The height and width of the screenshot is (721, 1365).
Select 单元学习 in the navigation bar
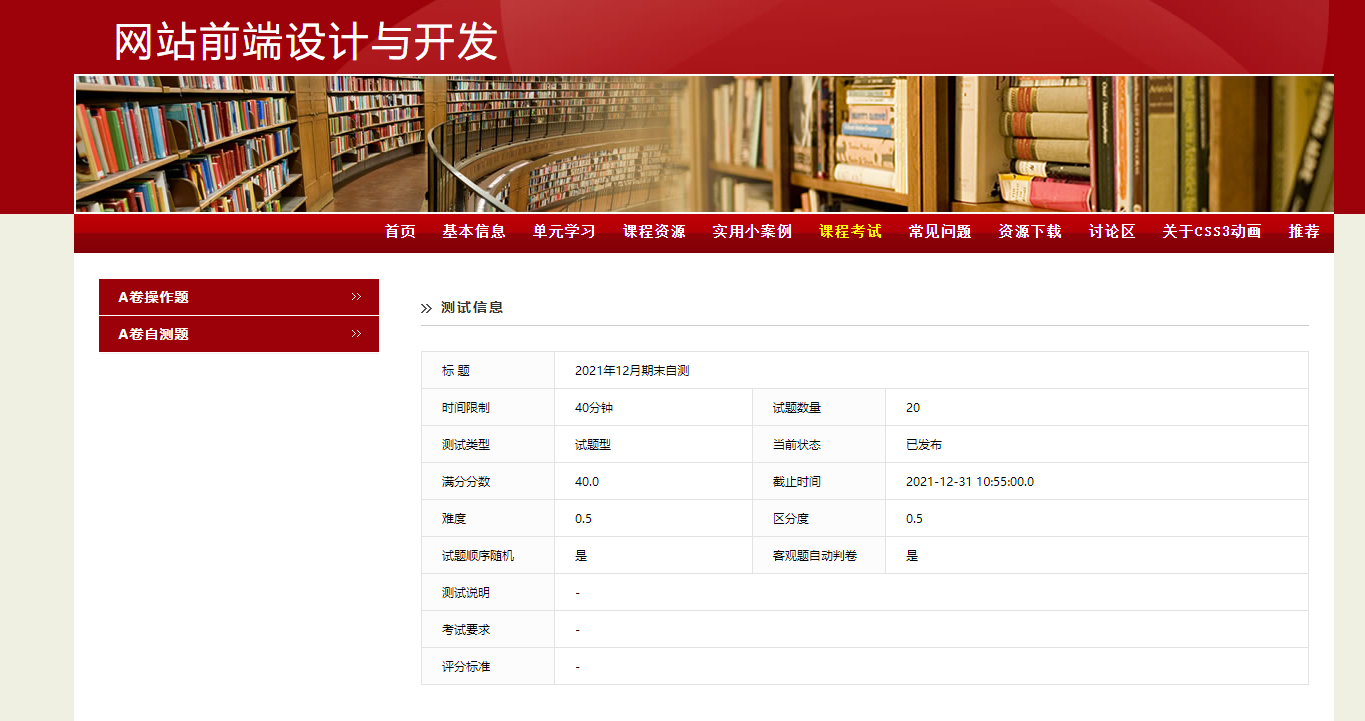tap(564, 232)
